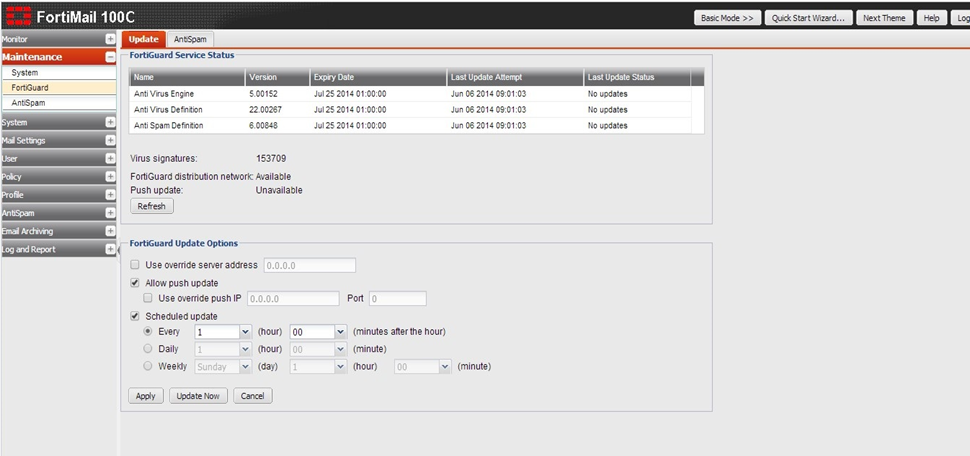Open minutes after the hour dropdown

click(340, 331)
